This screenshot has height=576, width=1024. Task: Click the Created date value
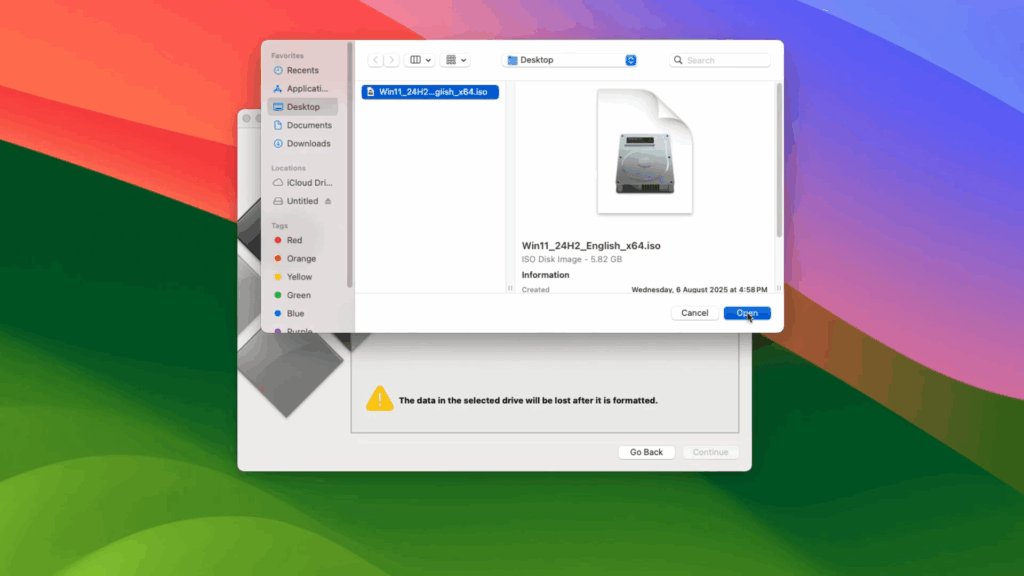point(699,289)
